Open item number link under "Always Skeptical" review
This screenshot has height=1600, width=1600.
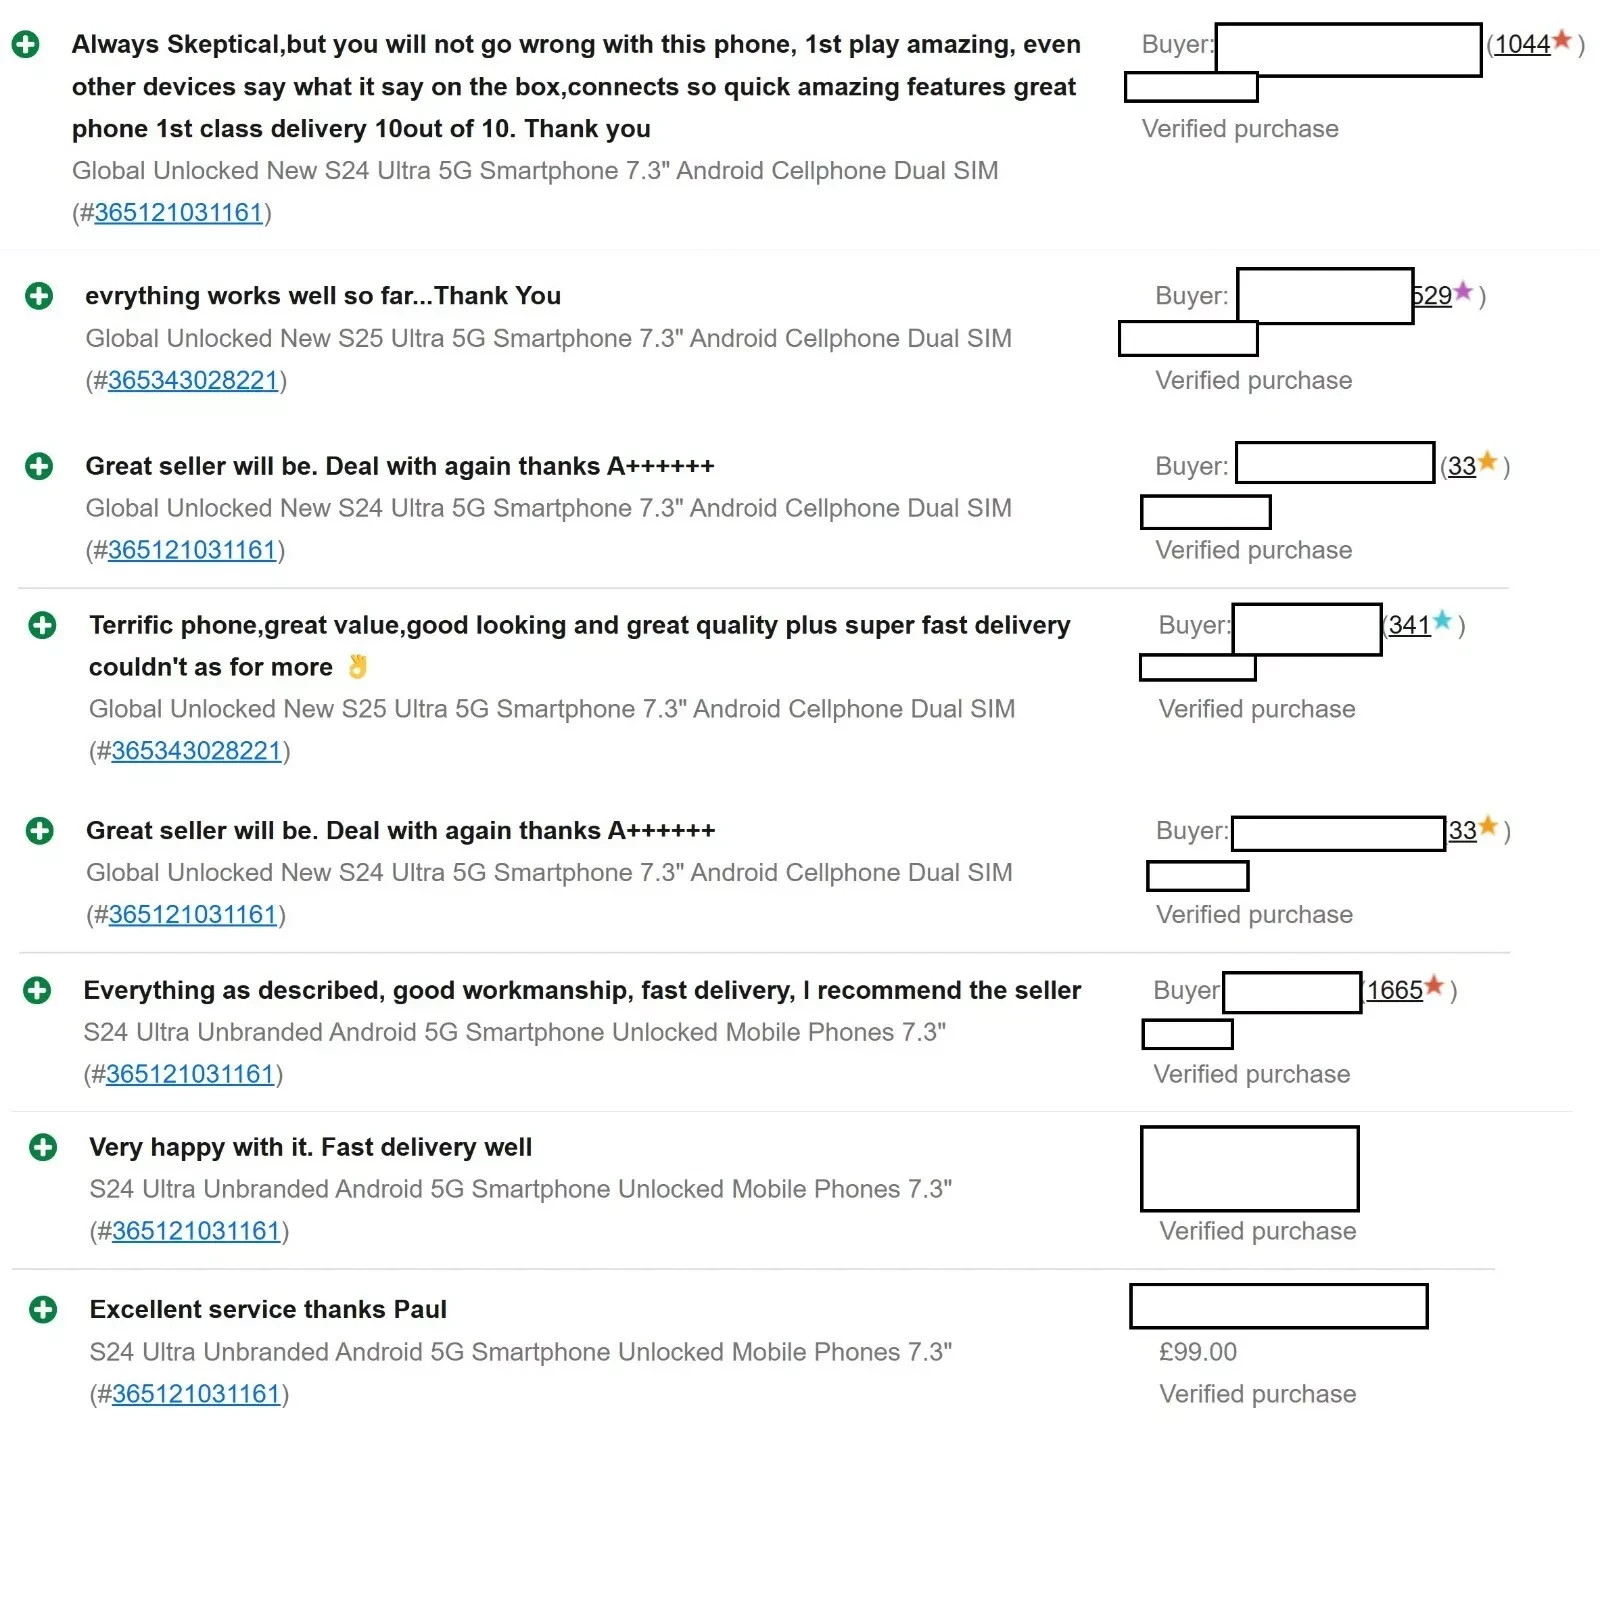click(x=178, y=213)
